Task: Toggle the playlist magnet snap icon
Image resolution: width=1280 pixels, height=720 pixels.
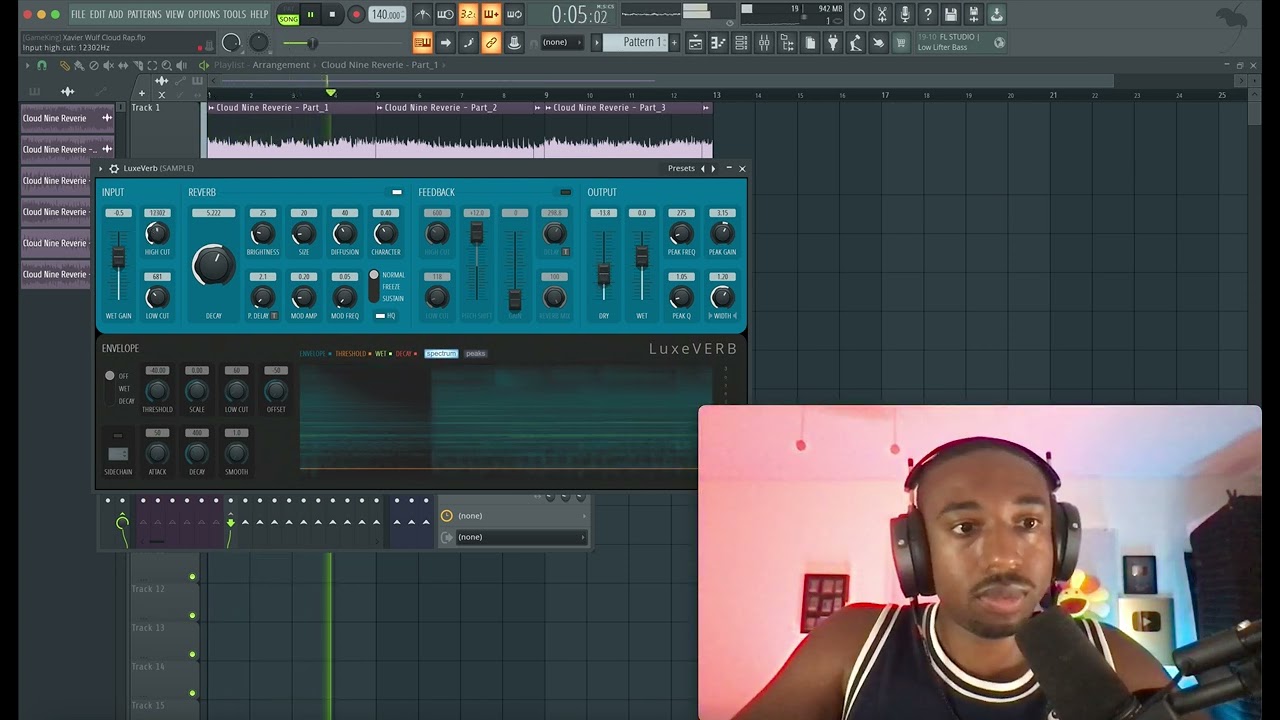Action: click(x=42, y=65)
